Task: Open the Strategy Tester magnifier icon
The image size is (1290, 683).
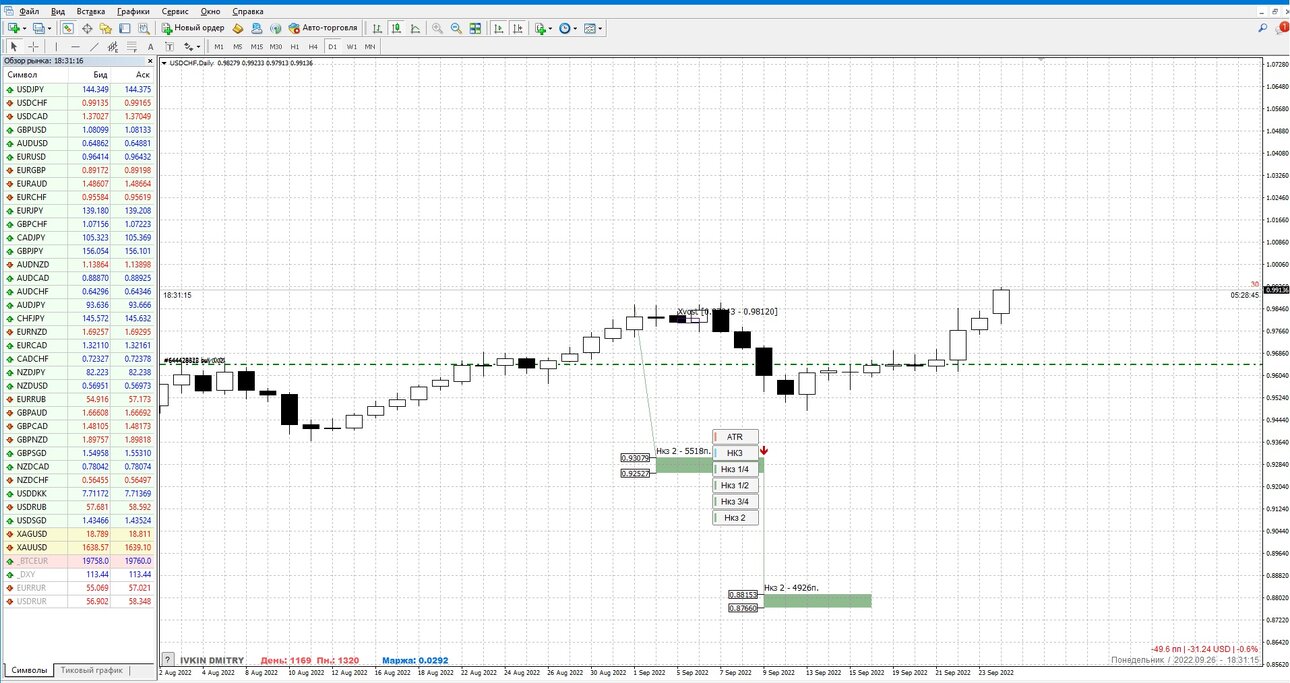Action: pos(143,28)
